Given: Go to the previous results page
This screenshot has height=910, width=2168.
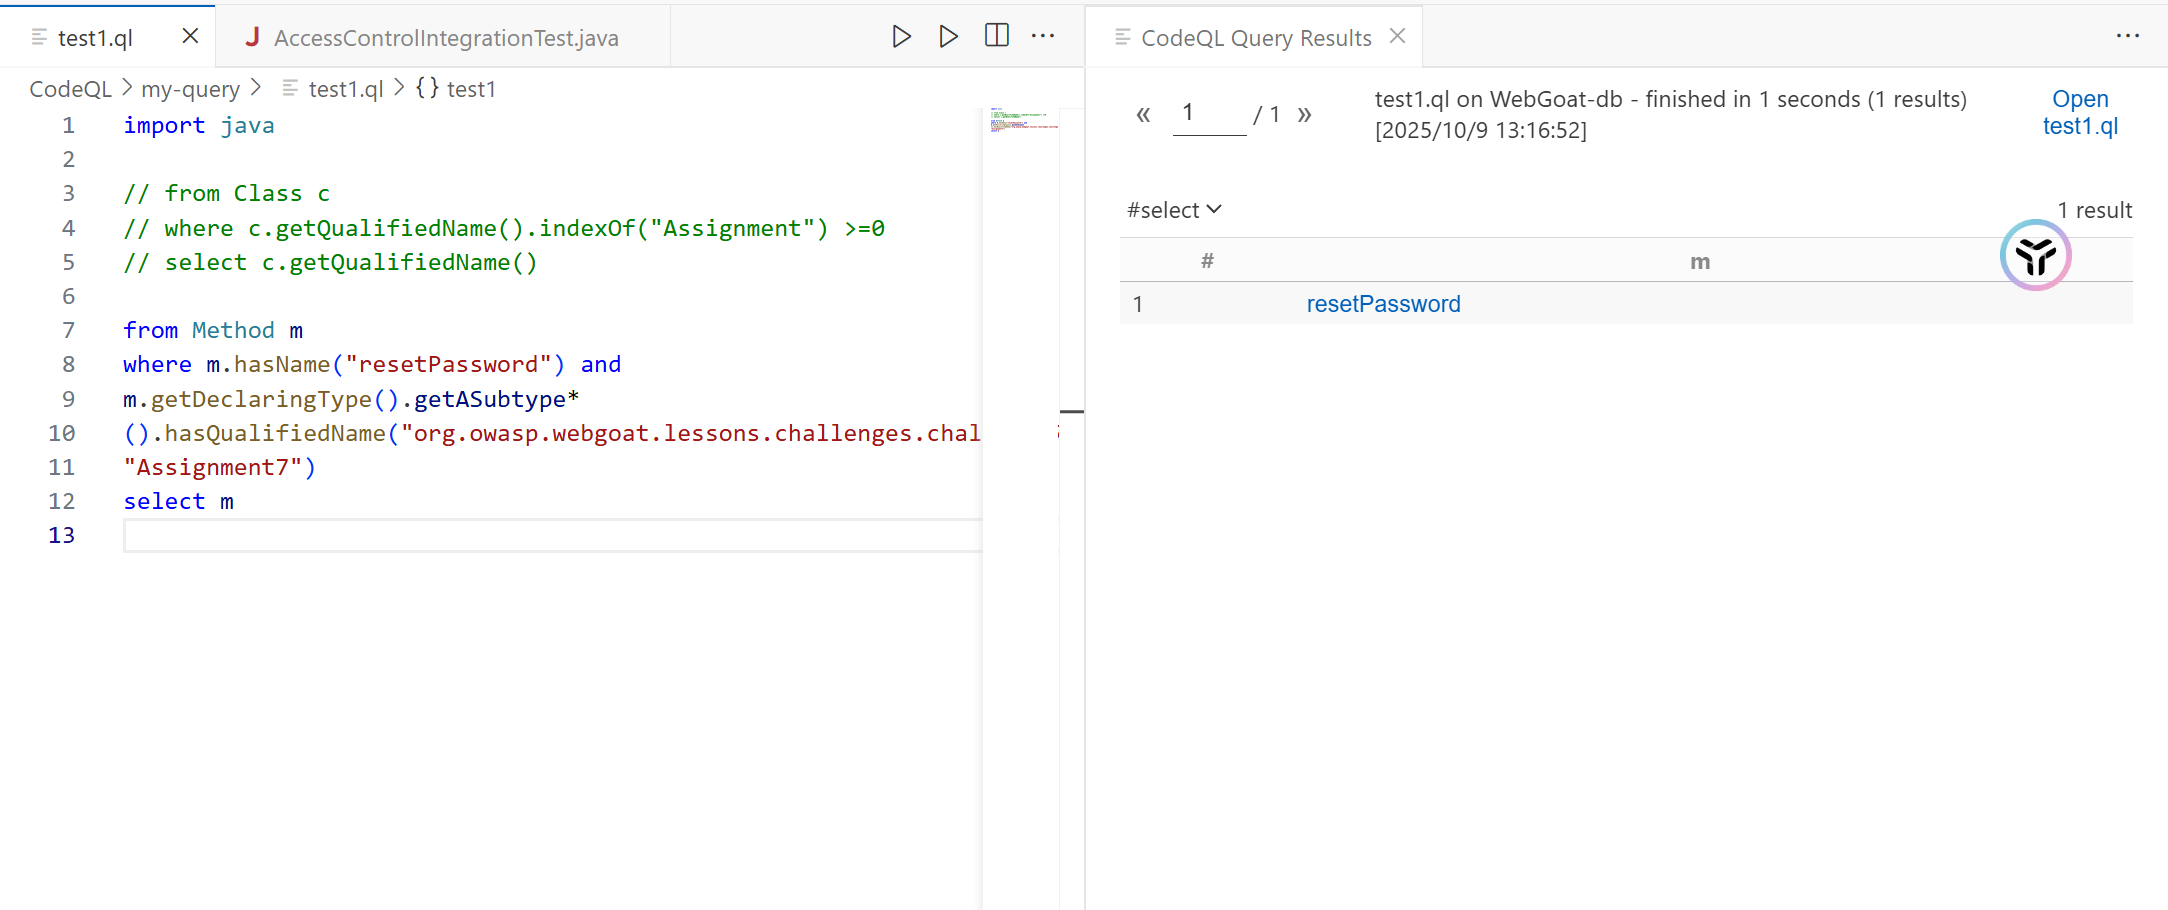Looking at the screenshot, I should coord(1143,115).
